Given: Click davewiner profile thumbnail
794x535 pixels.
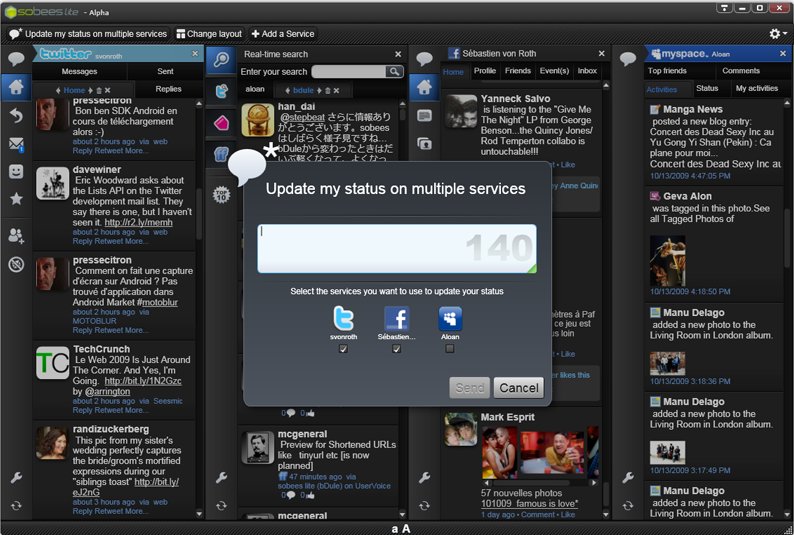Looking at the screenshot, I should click(53, 184).
